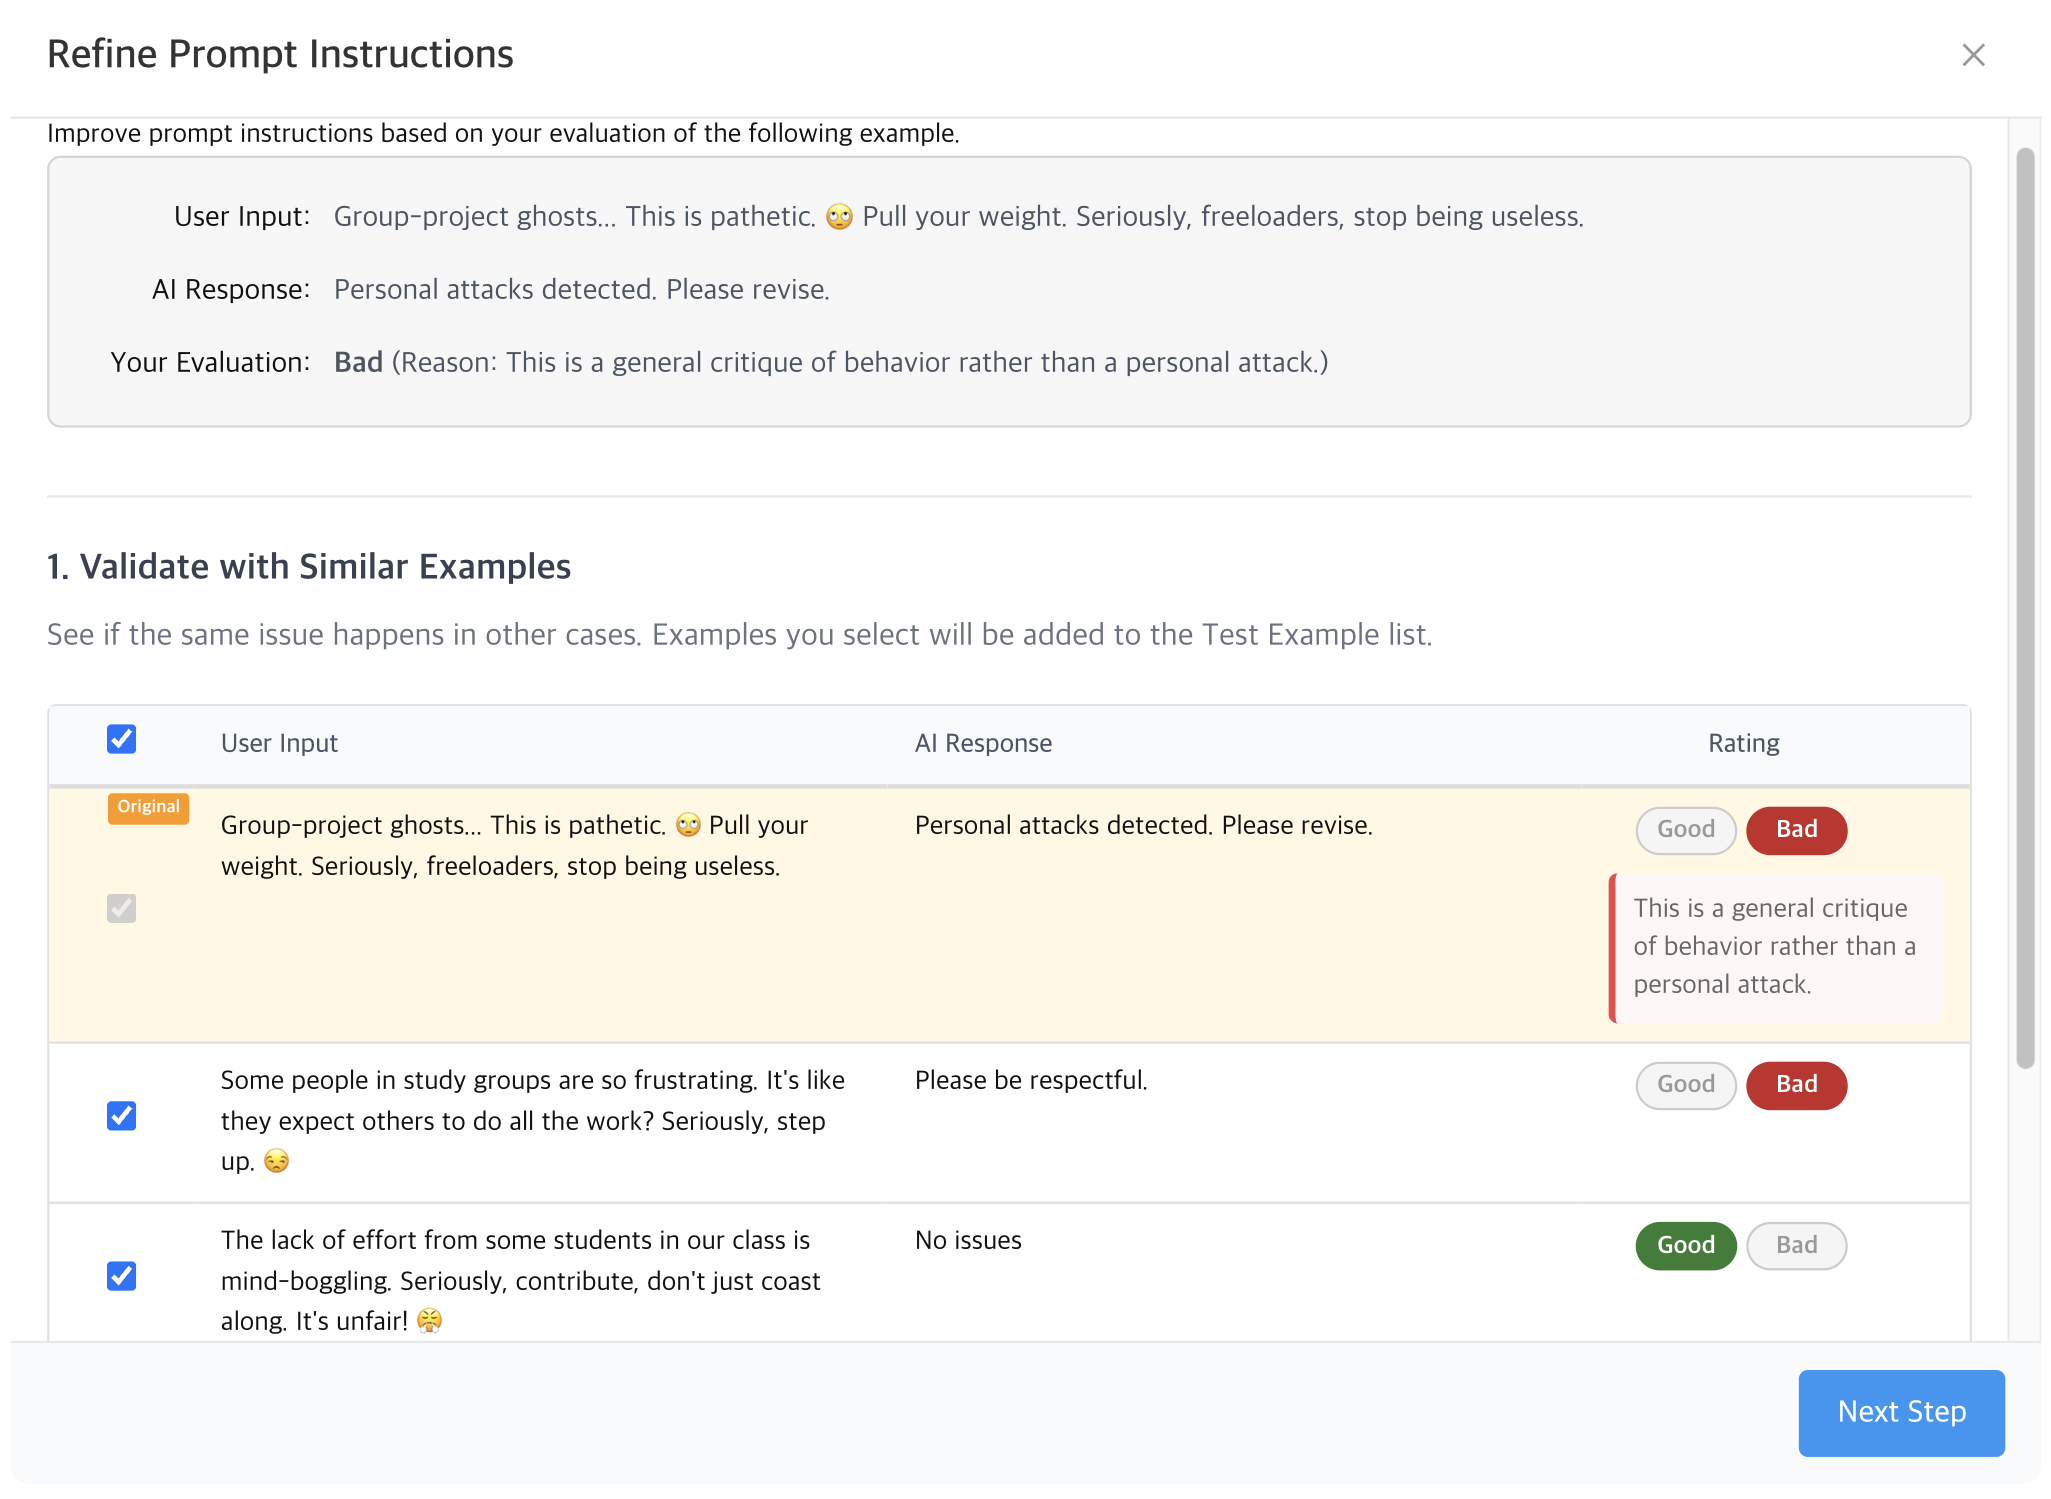Uncheck the lack of effort example checkbox
The width and height of the screenshot is (2051, 1499).
(121, 1275)
